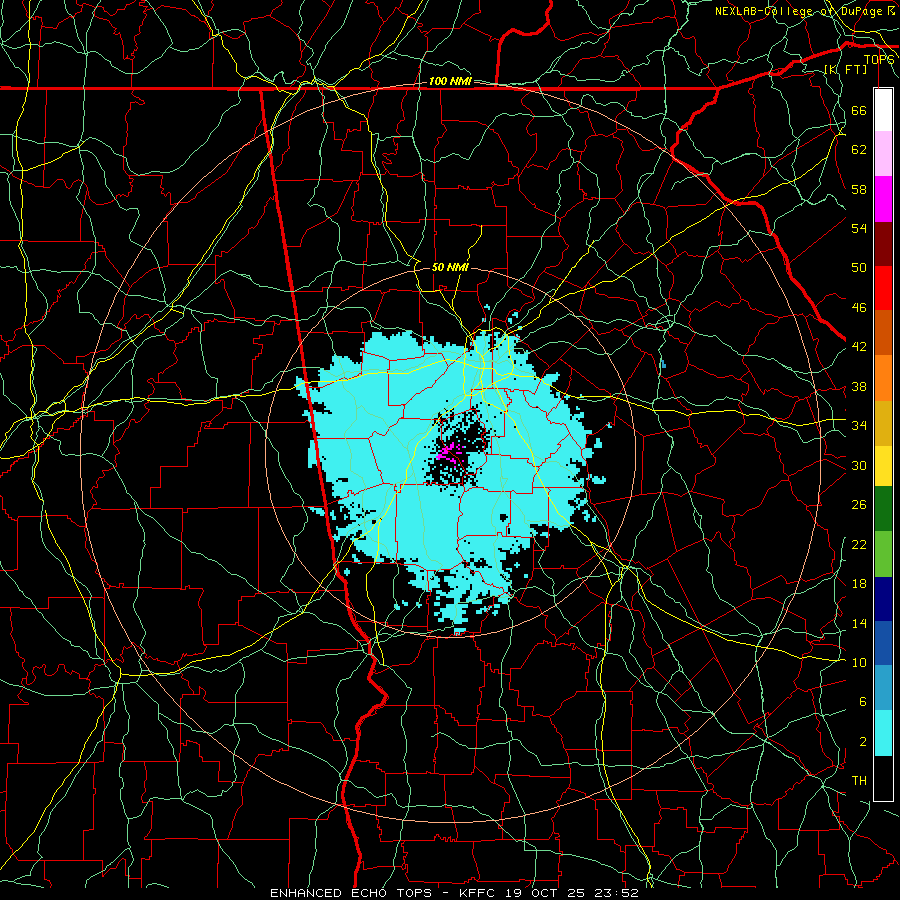Select the cyan swatch in the legend
Image resolution: width=900 pixels, height=900 pixels.
pyautogui.click(x=883, y=733)
